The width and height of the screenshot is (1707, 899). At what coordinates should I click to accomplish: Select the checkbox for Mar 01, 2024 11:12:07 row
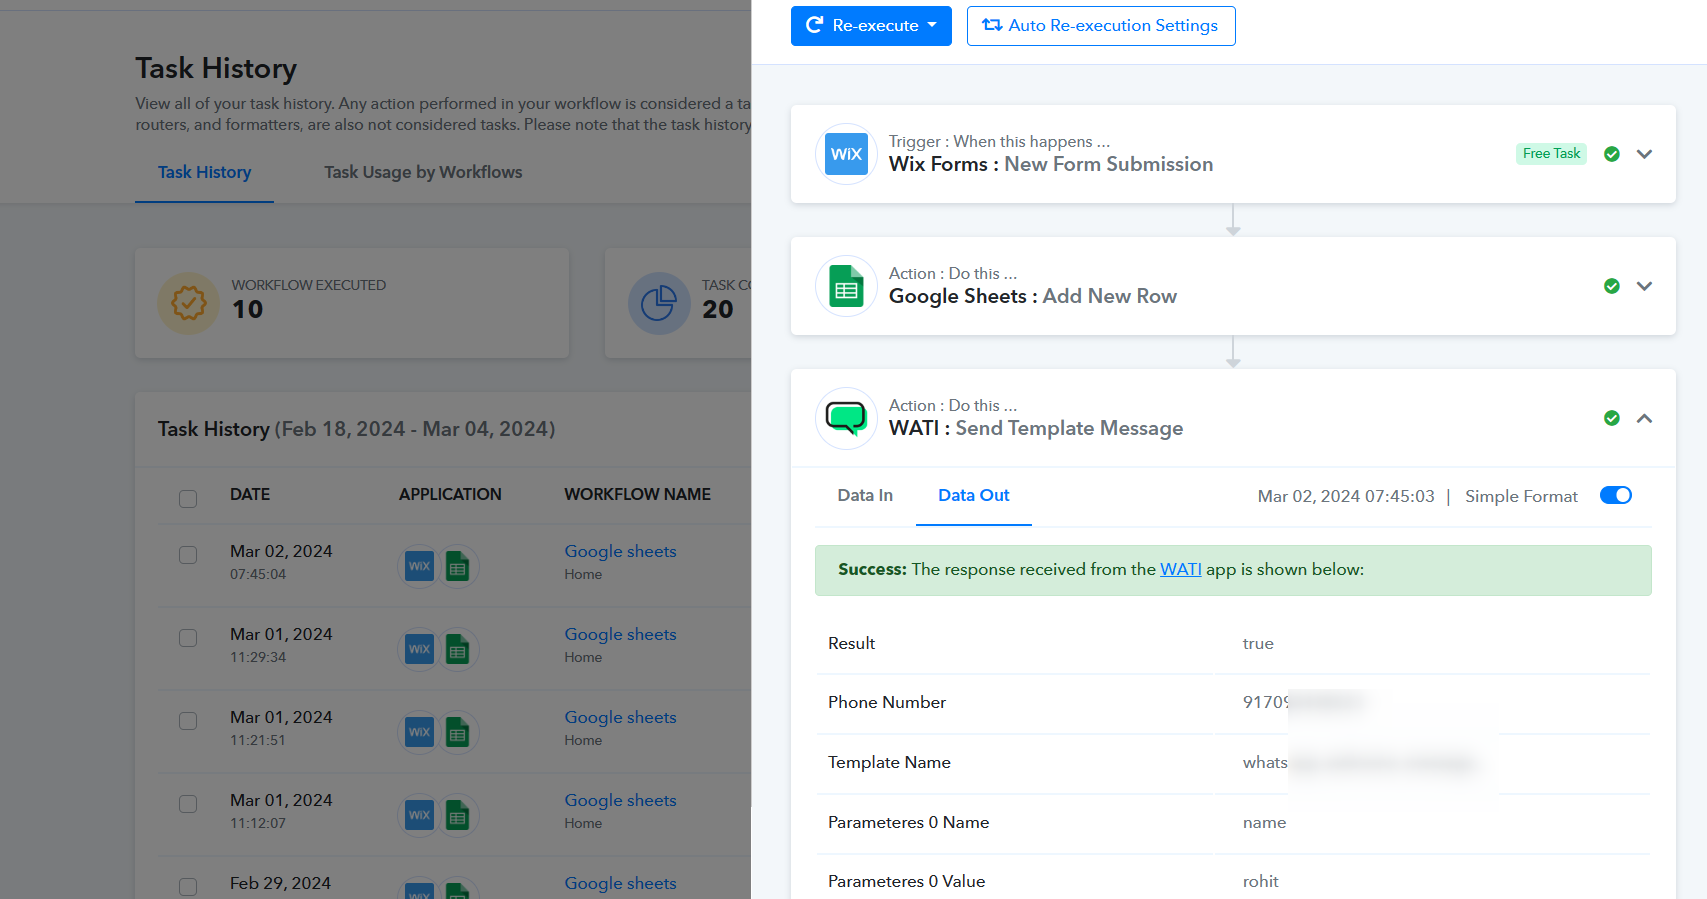(x=188, y=804)
